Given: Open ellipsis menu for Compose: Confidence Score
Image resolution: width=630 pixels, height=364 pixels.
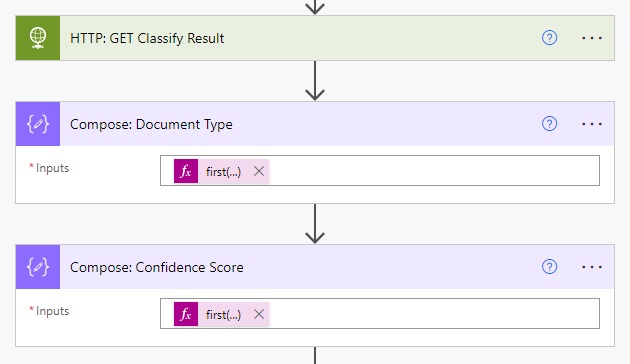Looking at the screenshot, I should click(x=592, y=267).
